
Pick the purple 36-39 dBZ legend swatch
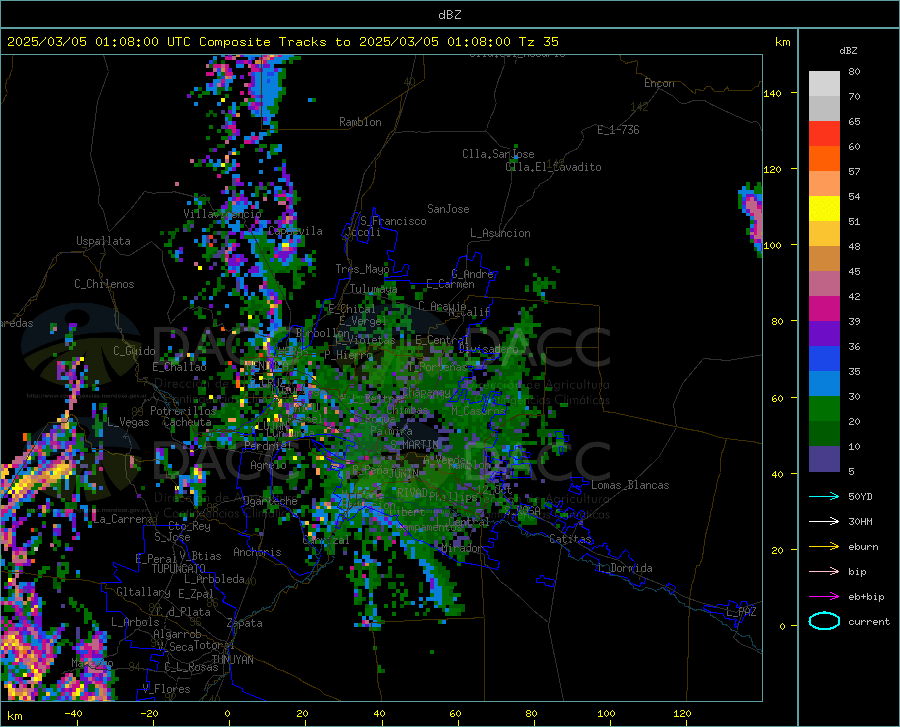[824, 334]
